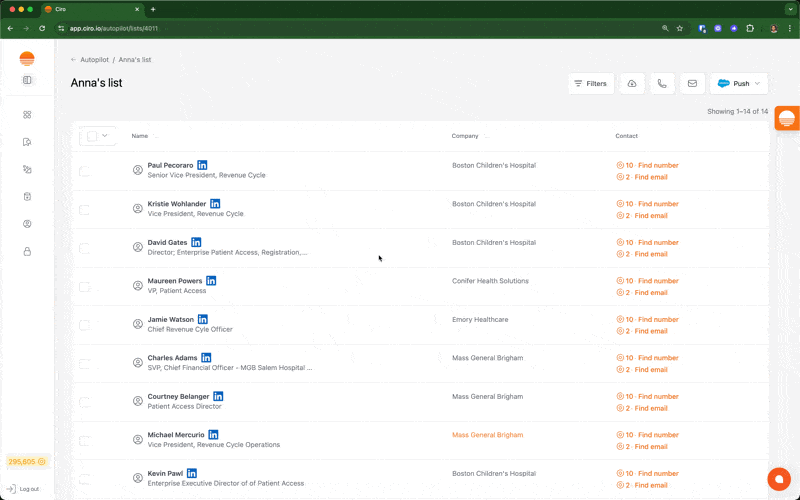Find email for Kevin Pawl
This screenshot has width=800, height=500.
coord(642,485)
